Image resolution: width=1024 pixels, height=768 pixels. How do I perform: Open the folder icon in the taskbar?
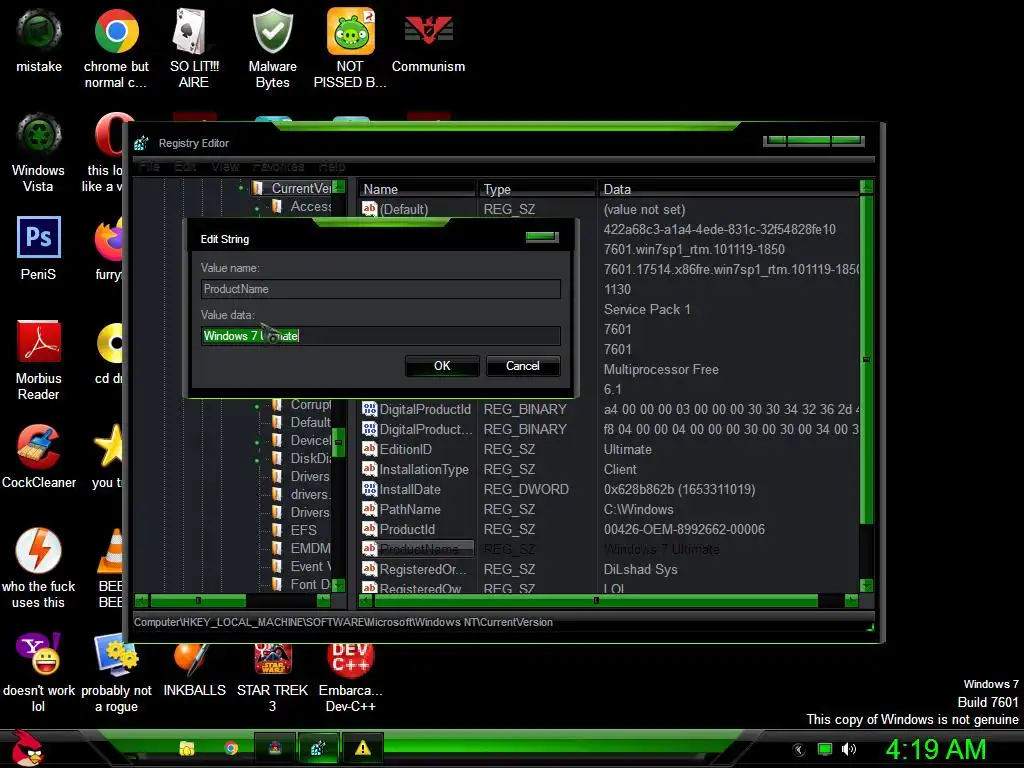[187, 748]
